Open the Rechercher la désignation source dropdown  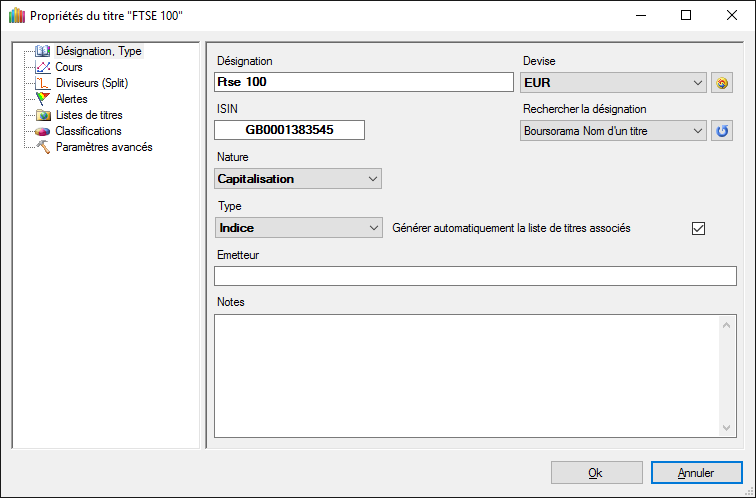tap(697, 131)
